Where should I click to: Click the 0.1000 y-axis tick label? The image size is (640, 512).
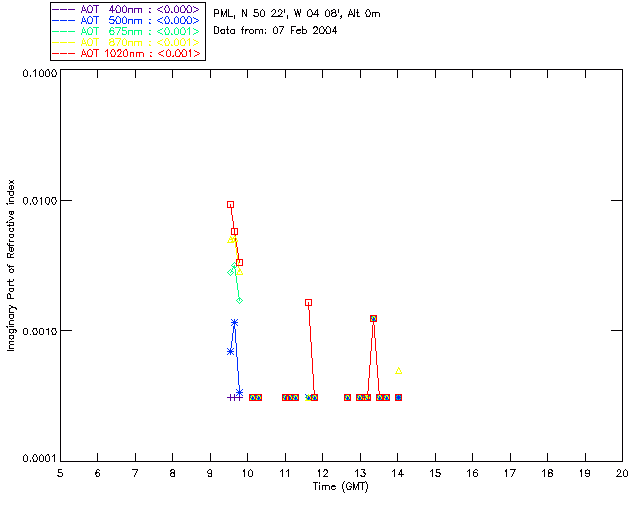[40, 73]
